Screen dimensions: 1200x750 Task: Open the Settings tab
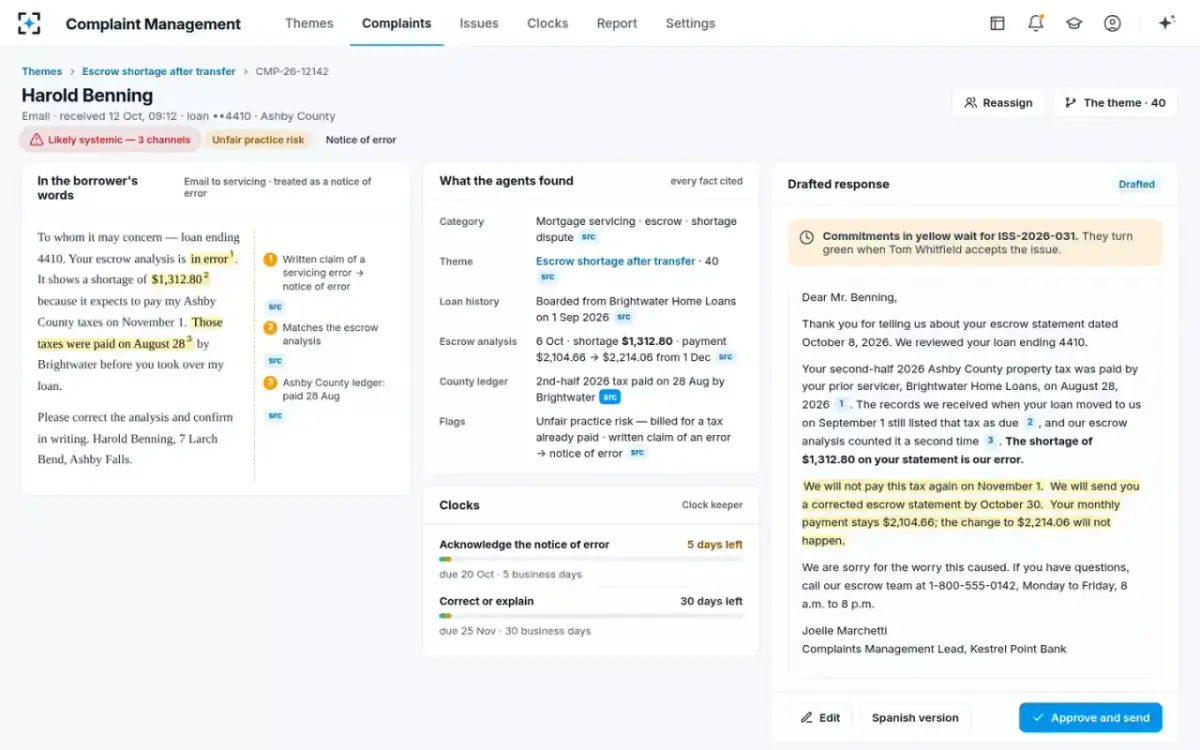[x=690, y=23]
